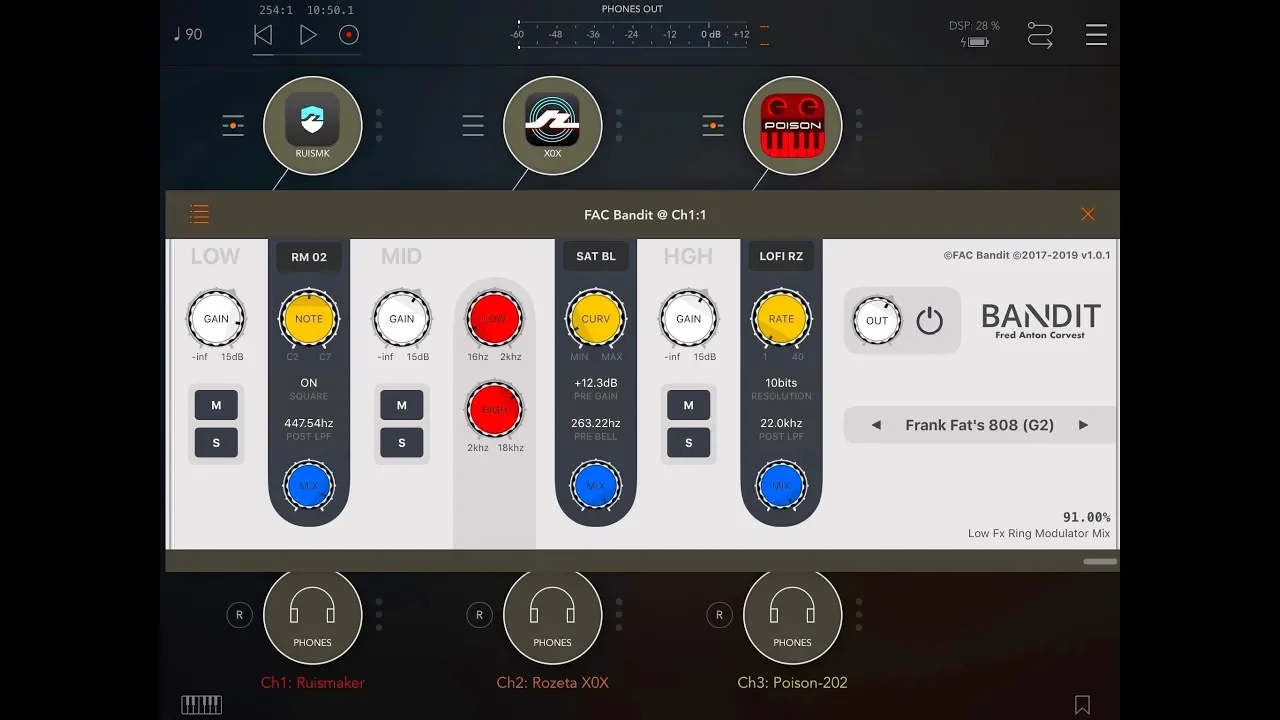Open the routing icon in top bar
1280x720 pixels.
coord(1040,36)
